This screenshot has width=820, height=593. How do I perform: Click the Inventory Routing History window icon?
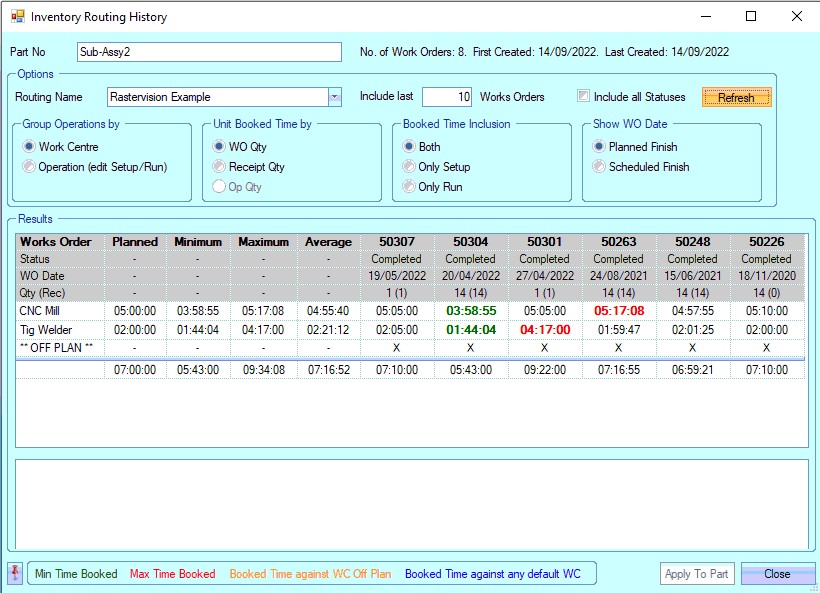pos(17,17)
